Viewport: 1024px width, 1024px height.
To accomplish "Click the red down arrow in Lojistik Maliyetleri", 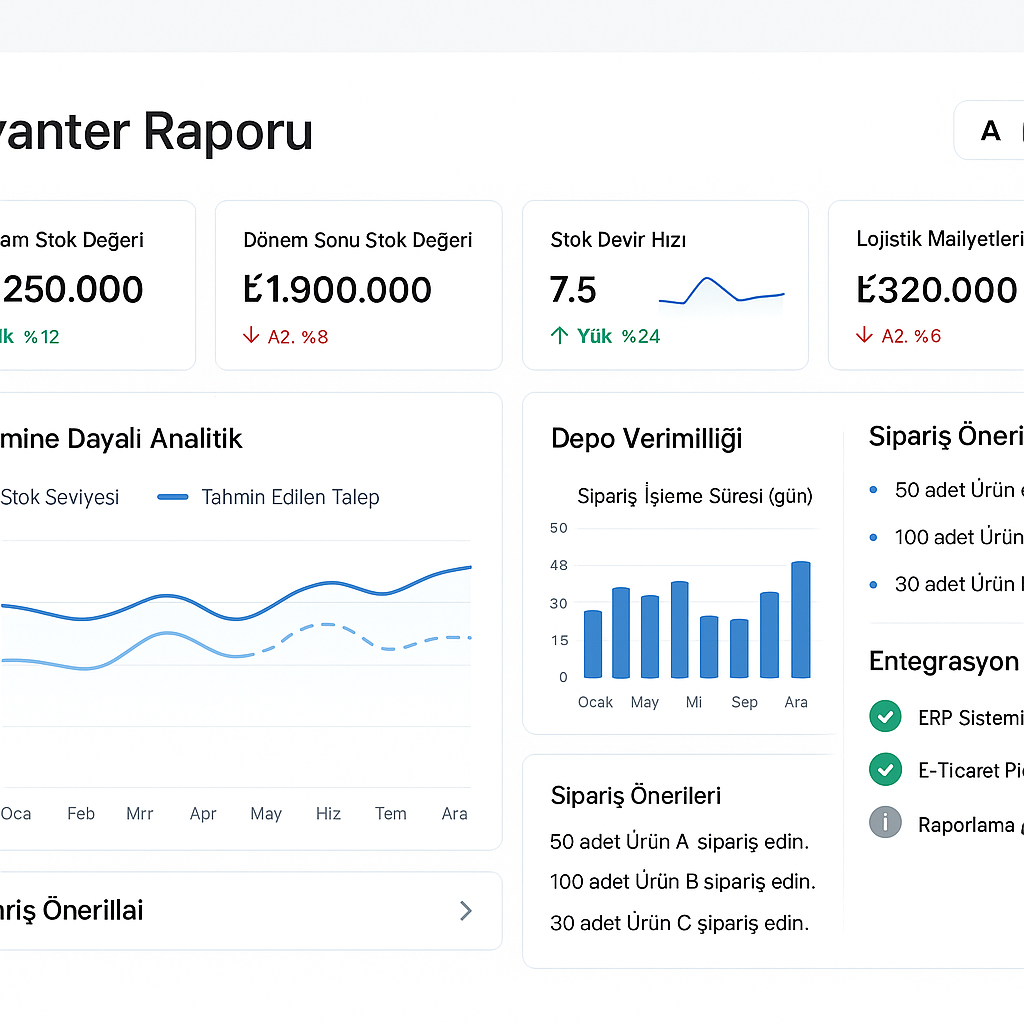I will (865, 336).
